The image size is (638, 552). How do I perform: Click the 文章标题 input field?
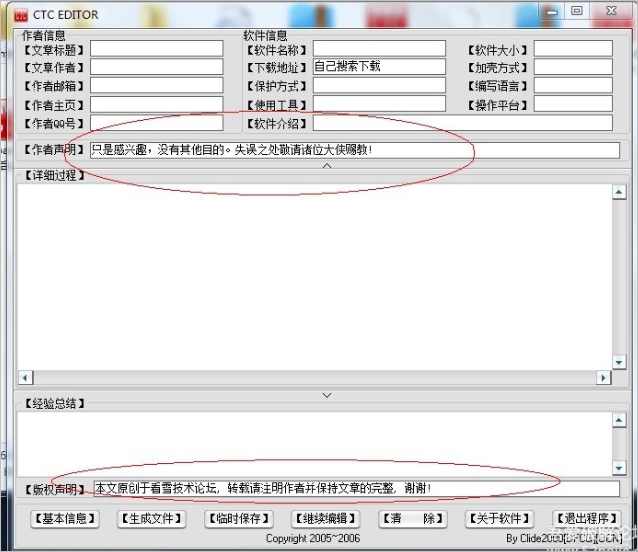pos(157,49)
